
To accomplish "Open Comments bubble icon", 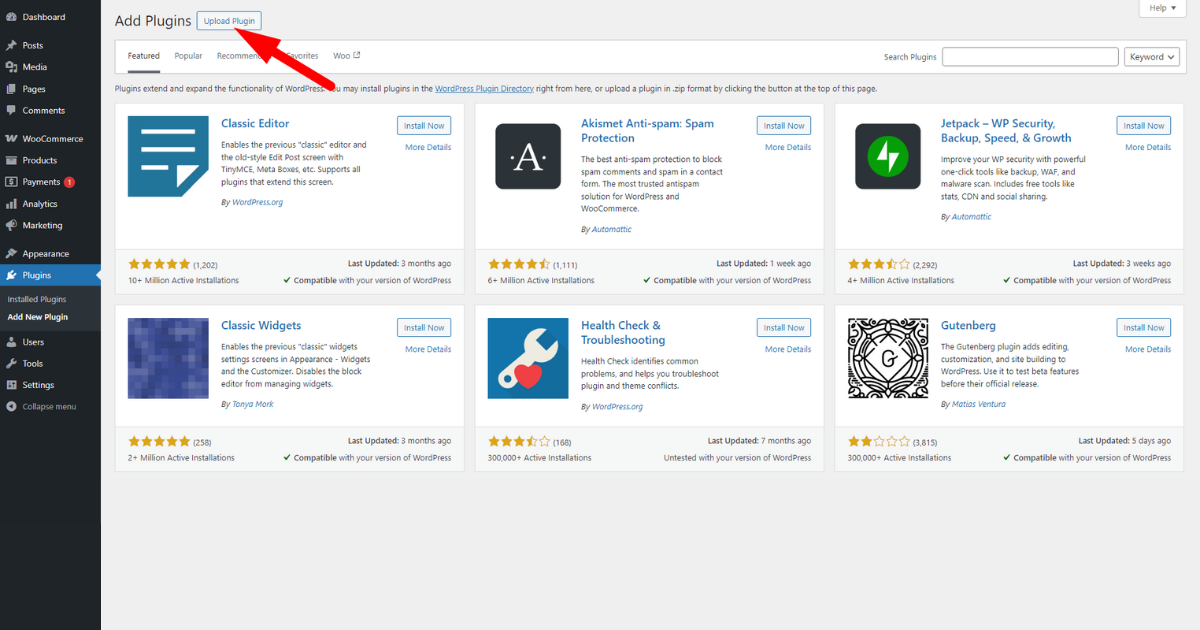I will tap(11, 110).
